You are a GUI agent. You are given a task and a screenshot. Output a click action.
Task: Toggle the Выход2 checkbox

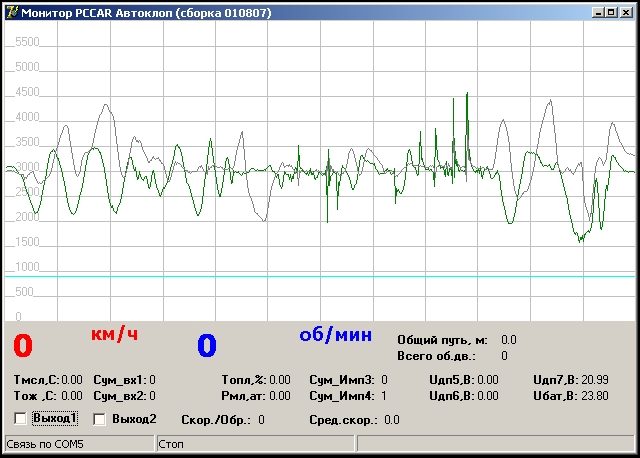[x=99, y=418]
